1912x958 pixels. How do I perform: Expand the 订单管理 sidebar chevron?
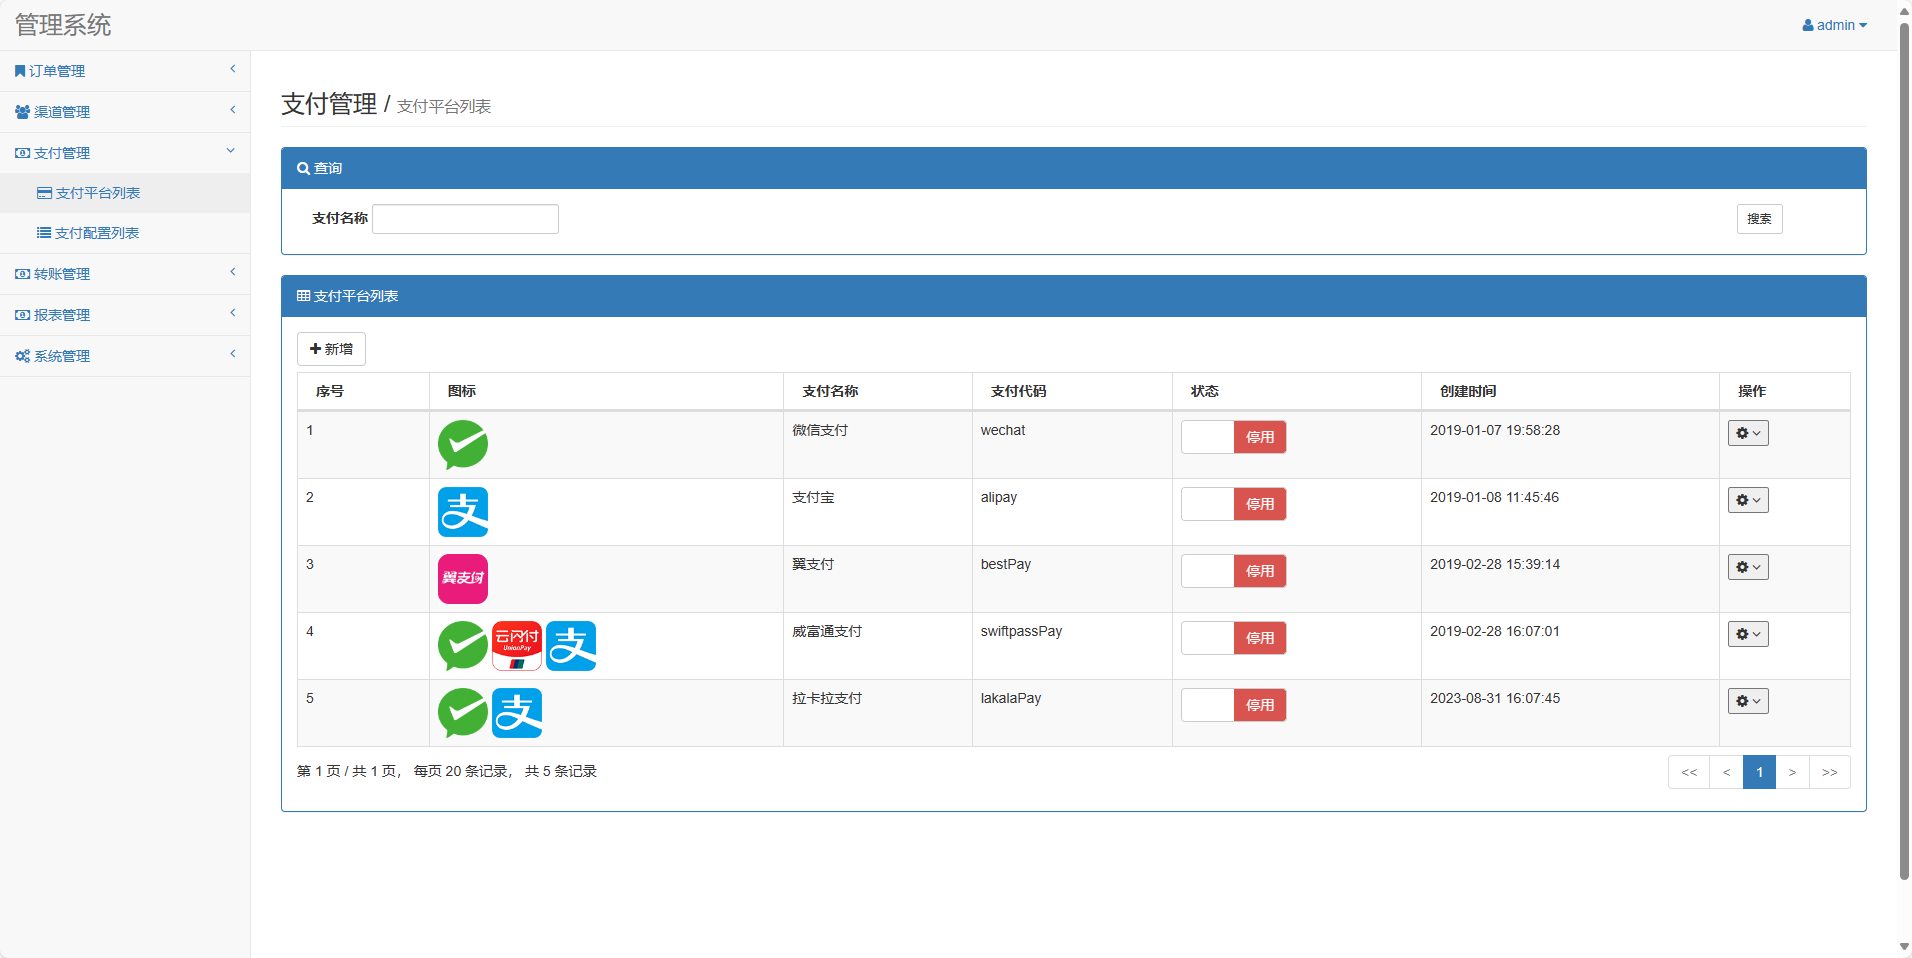[233, 69]
